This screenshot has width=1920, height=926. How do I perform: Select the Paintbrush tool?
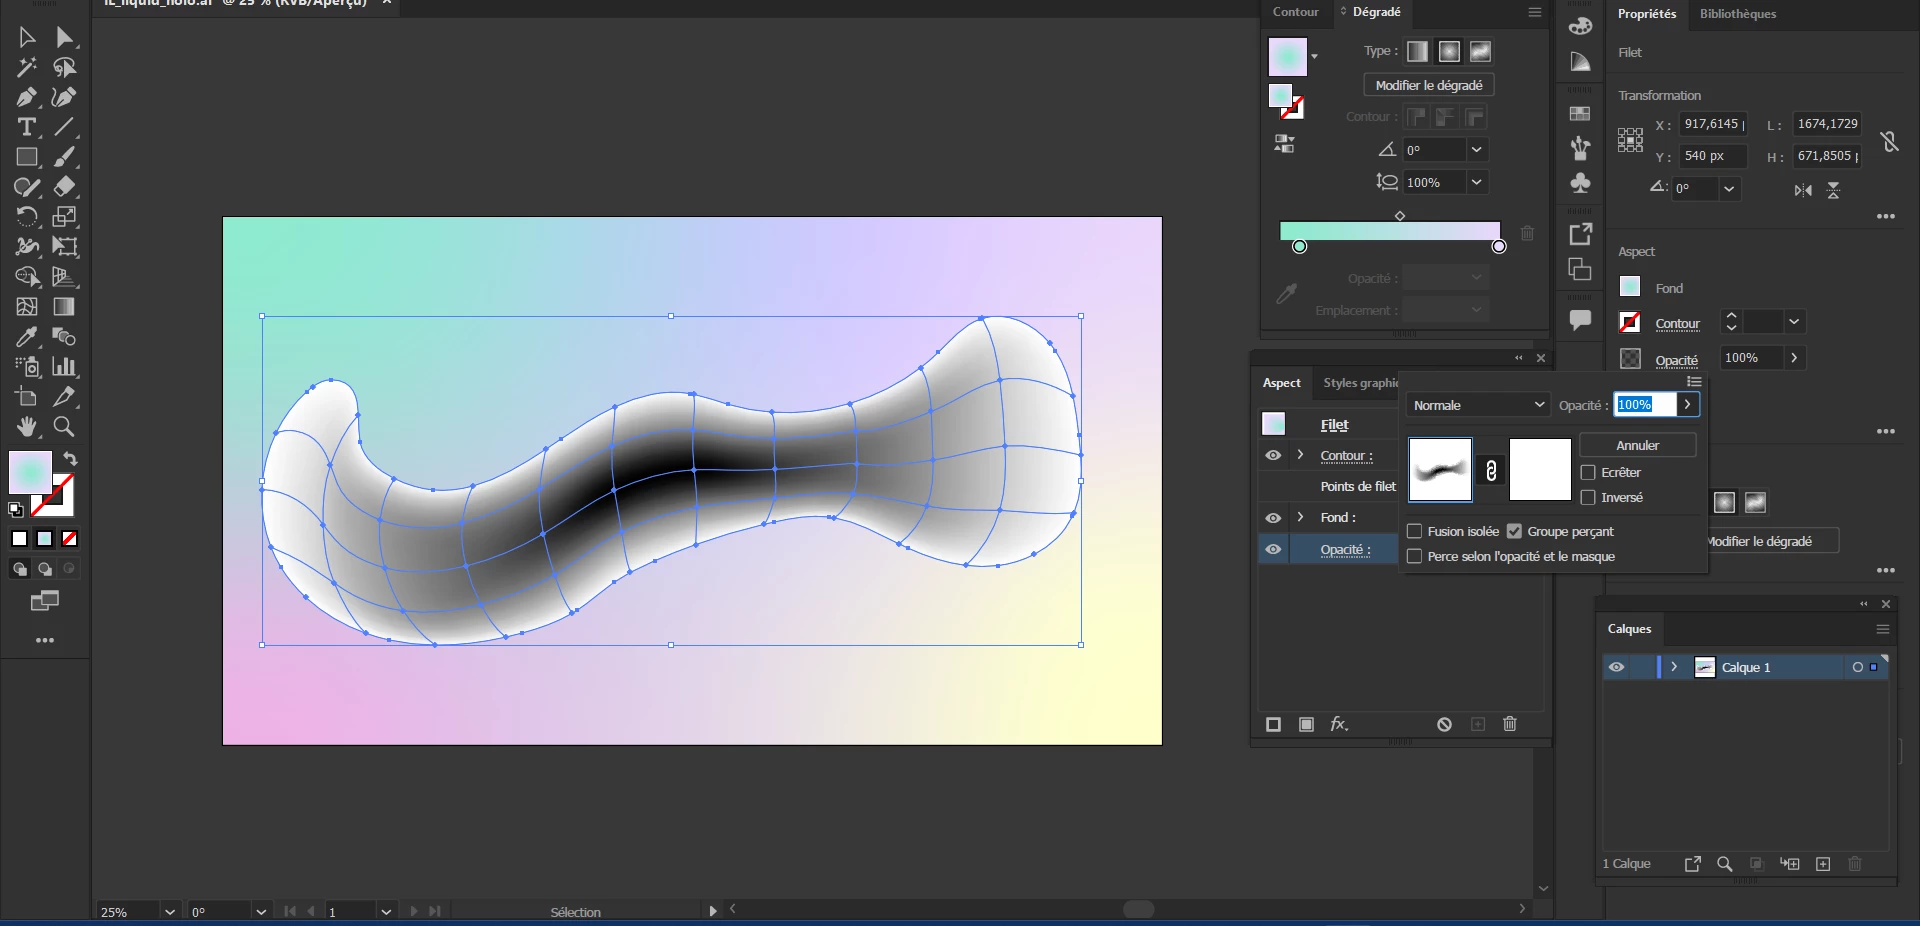tap(64, 157)
